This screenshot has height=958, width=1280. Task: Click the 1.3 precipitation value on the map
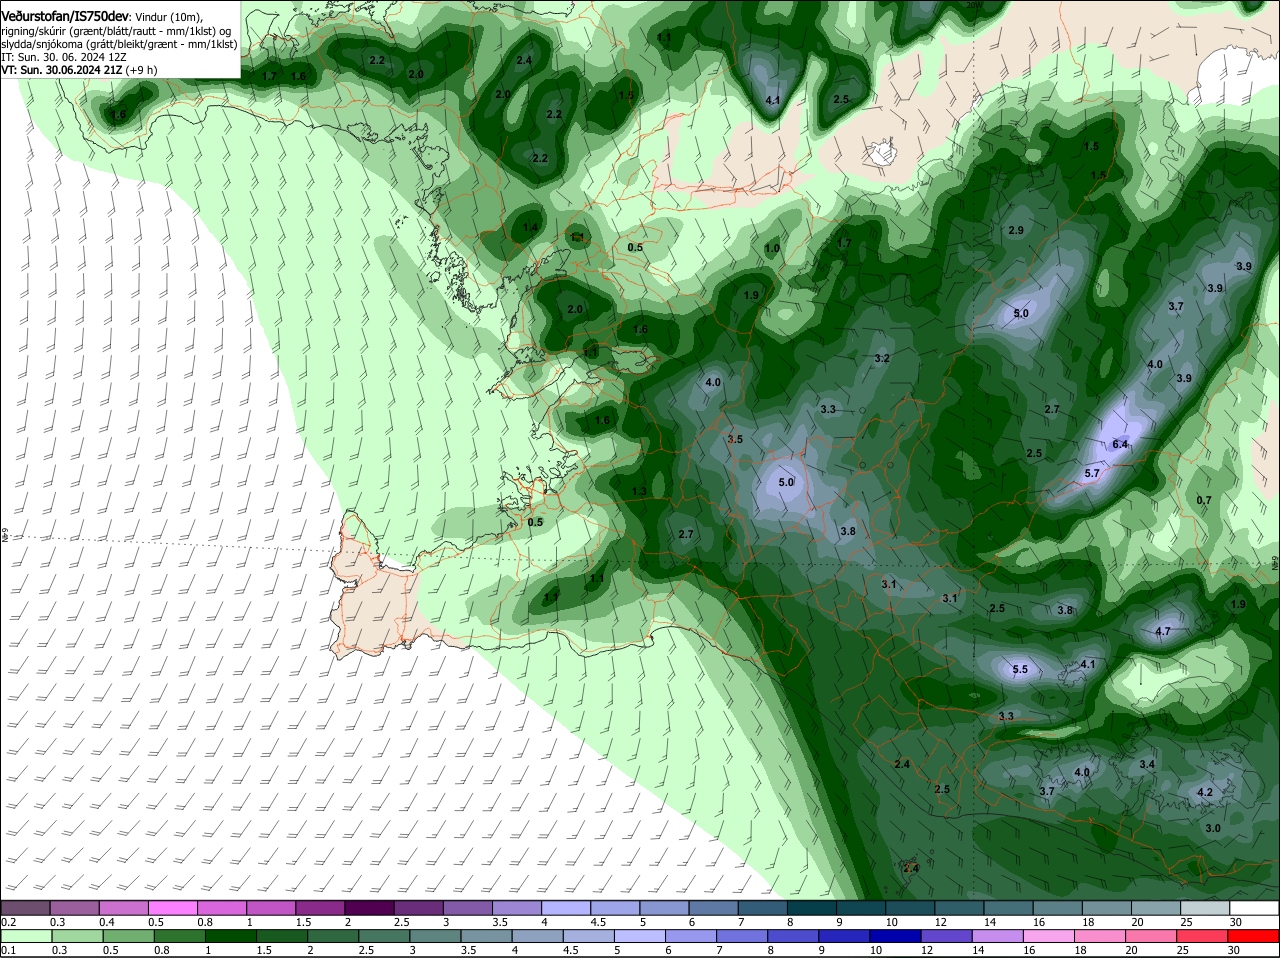[640, 490]
